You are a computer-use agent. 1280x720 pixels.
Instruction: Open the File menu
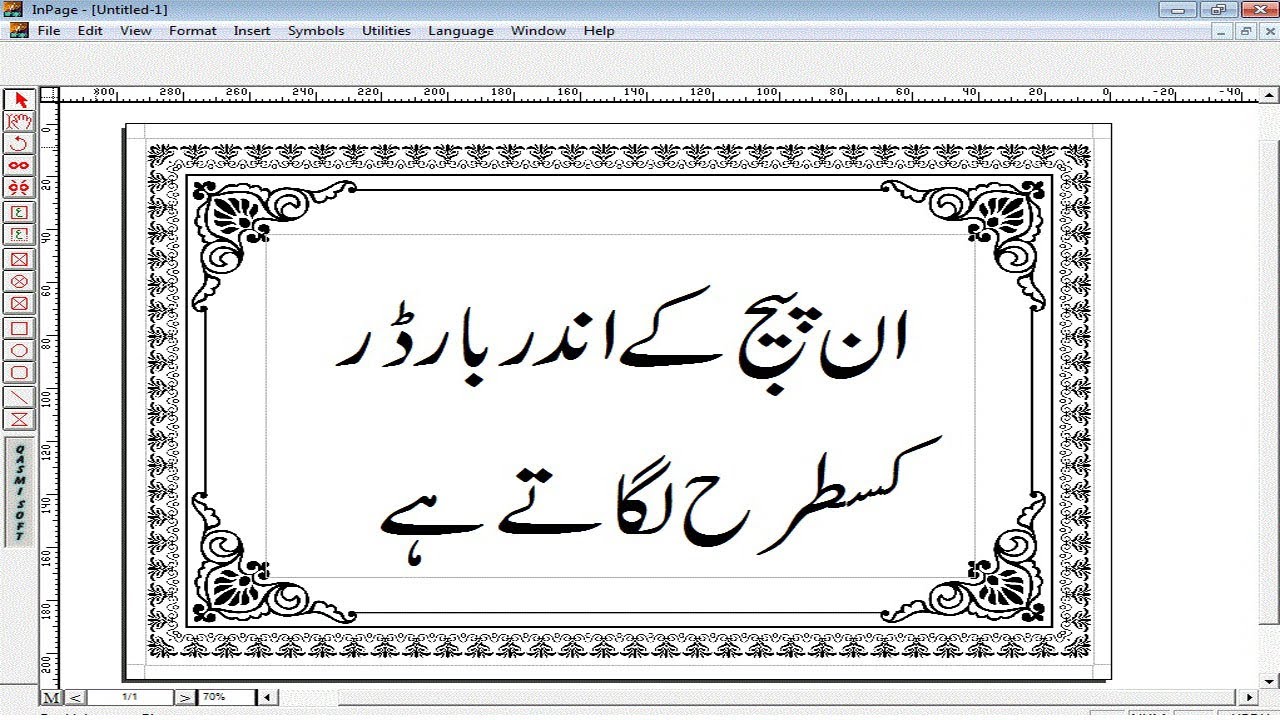pyautogui.click(x=49, y=31)
